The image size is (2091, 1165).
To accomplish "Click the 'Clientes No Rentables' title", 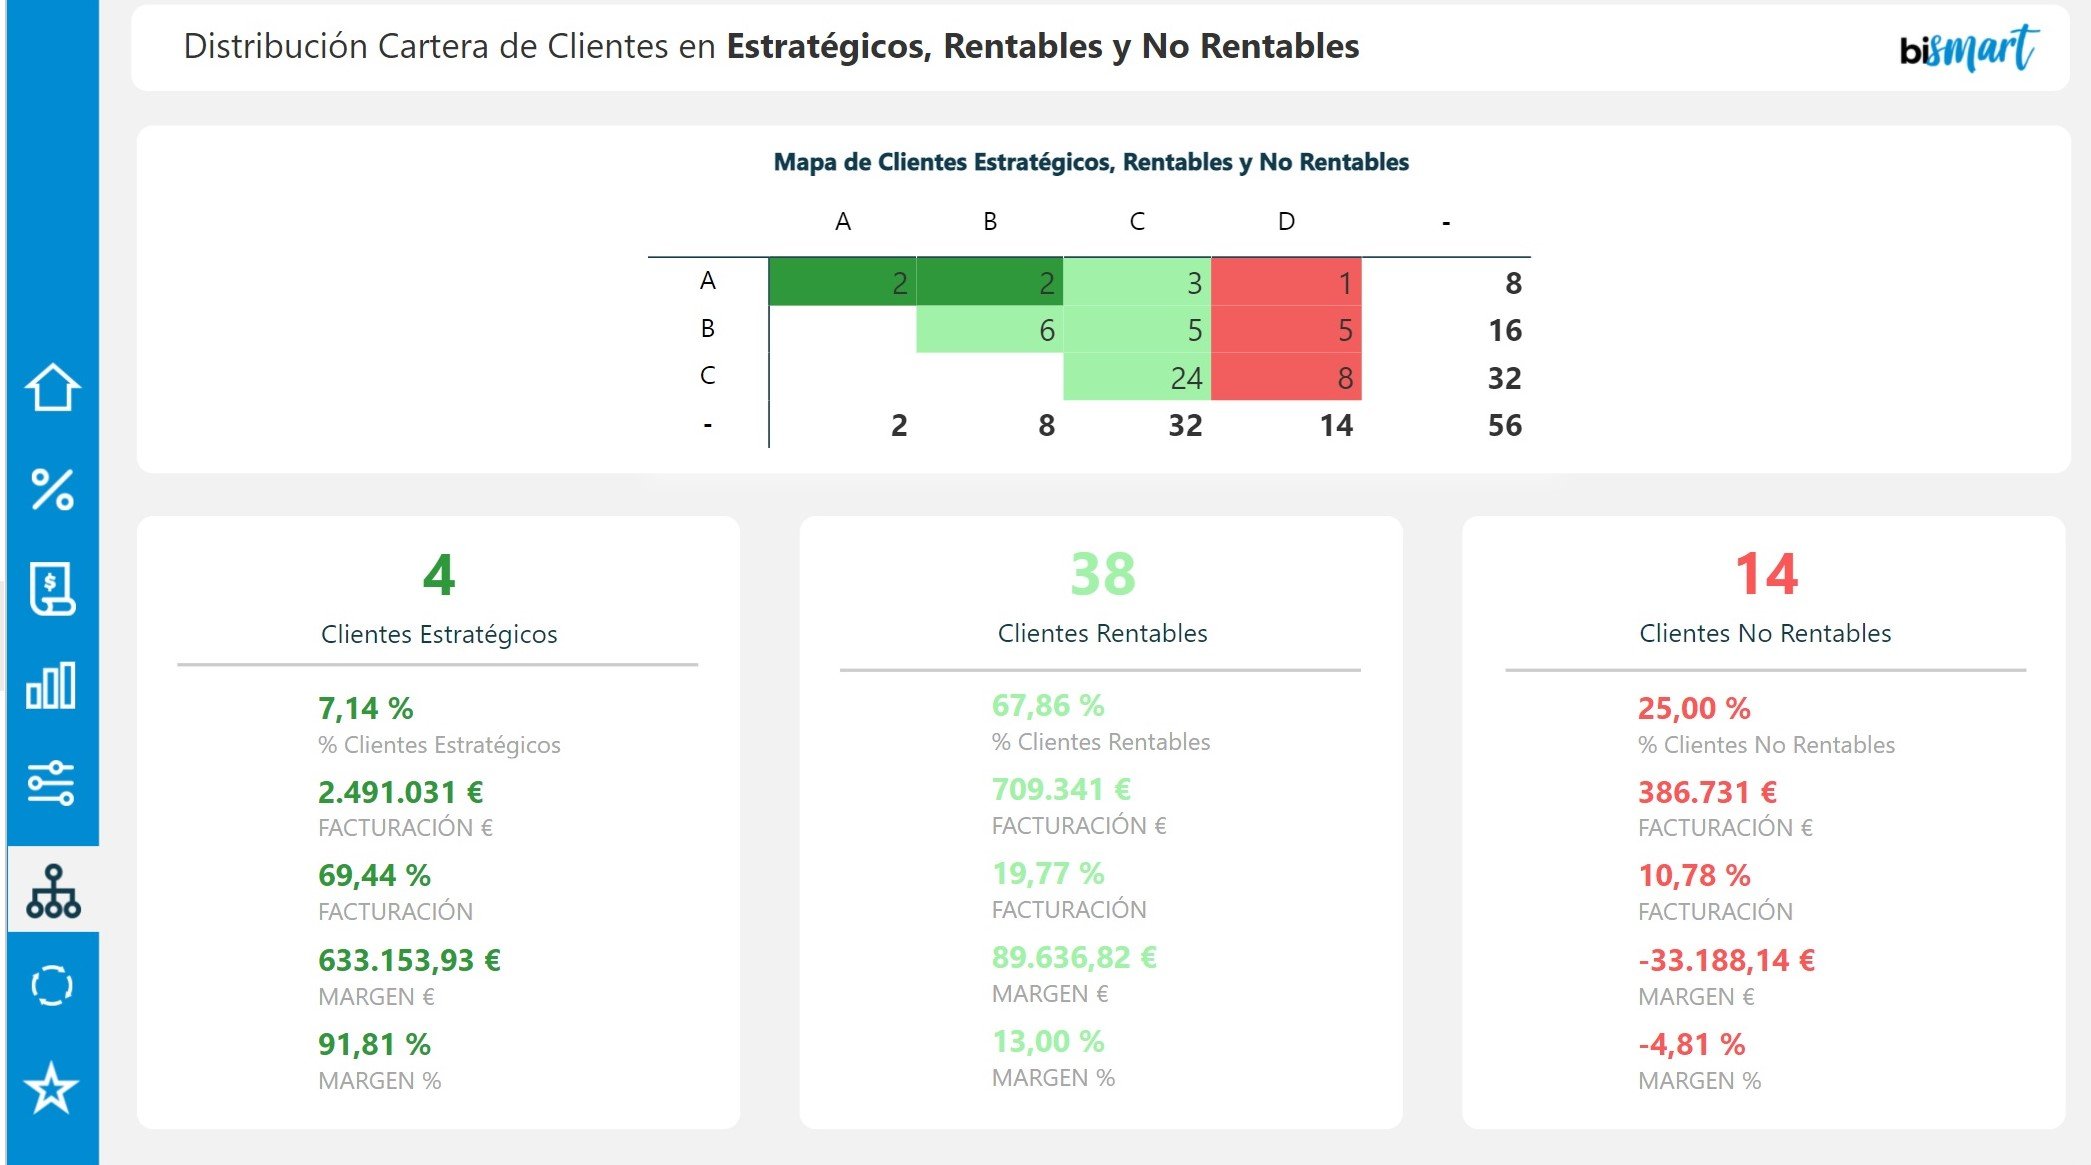I will coord(1764,633).
